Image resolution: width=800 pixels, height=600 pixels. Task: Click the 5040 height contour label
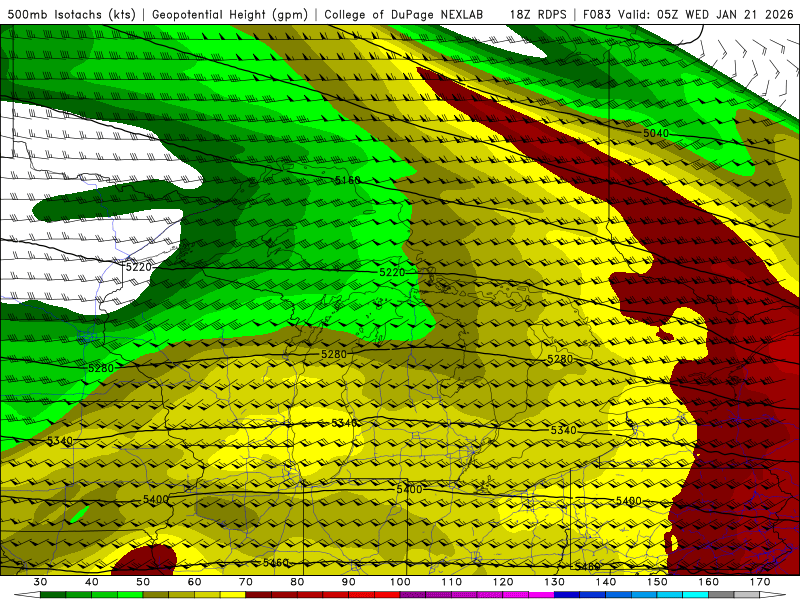(656, 133)
